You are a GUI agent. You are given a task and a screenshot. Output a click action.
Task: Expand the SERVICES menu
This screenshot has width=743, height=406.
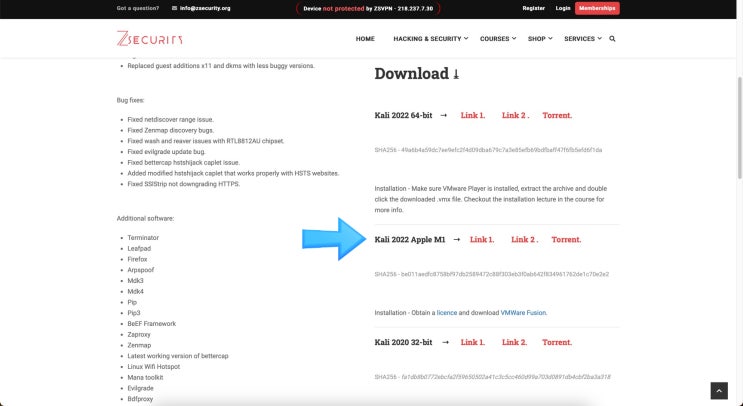coord(582,39)
